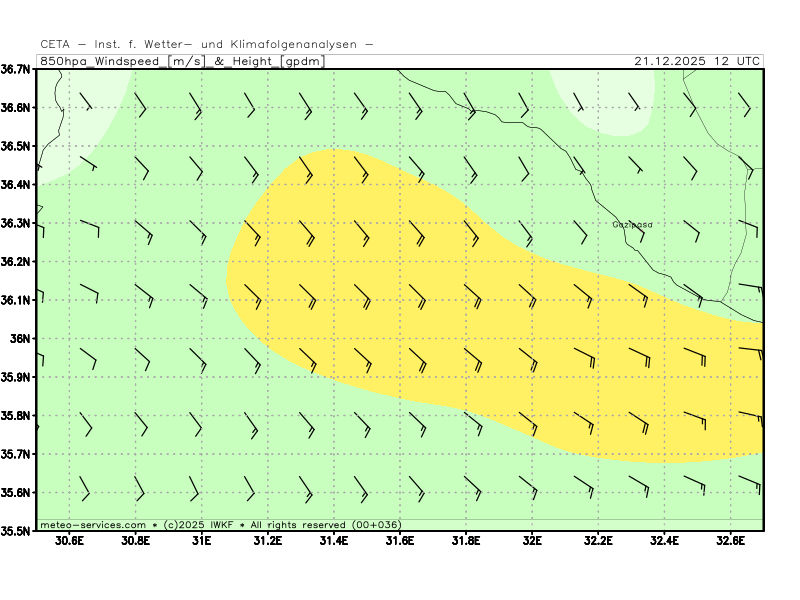Image resolution: width=800 pixels, height=600 pixels.
Task: Click the pale green patch near top-right
Action: tap(608, 97)
